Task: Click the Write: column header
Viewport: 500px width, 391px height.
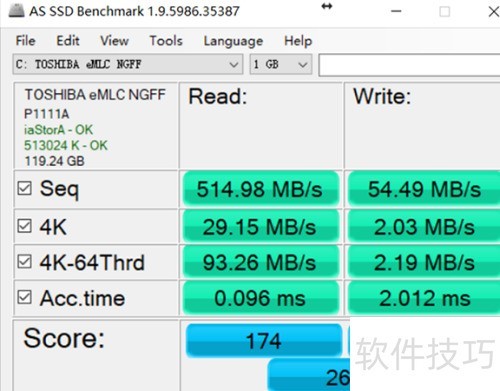Action: pos(382,97)
